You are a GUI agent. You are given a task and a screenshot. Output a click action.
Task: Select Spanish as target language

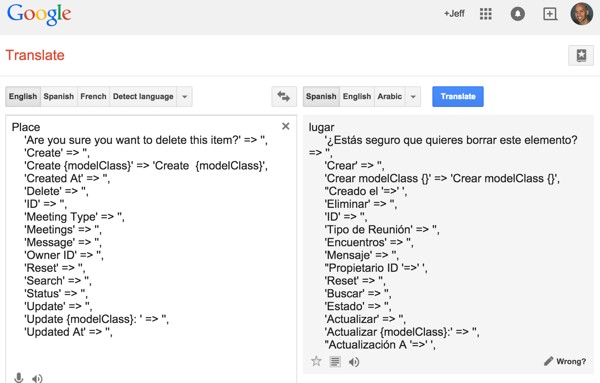pos(321,96)
